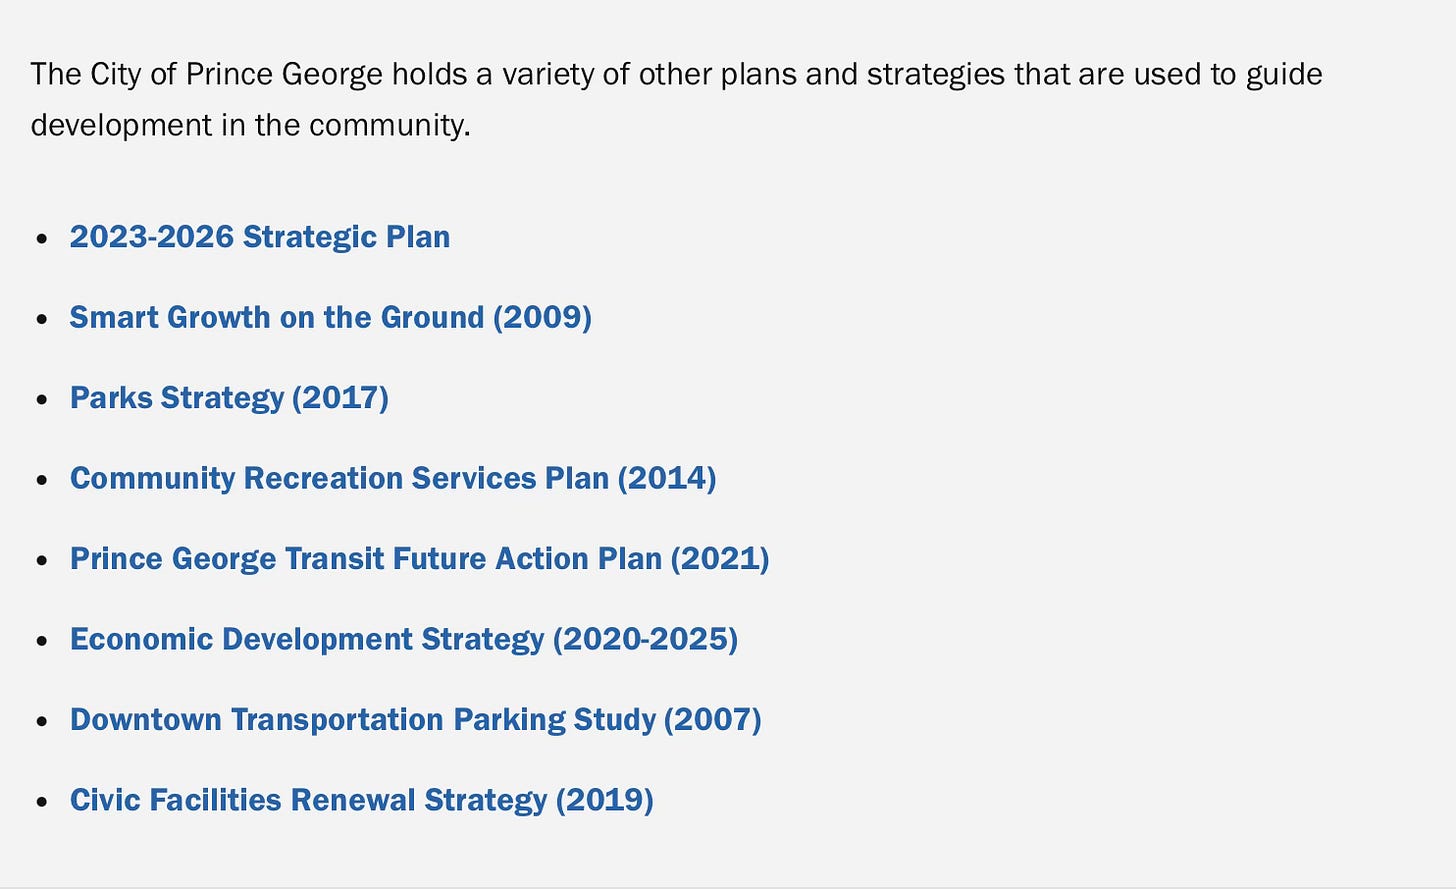Click the bullet beside Economic Development Strategy
Viewport: 1456px width, 889px height.
pos(41,641)
